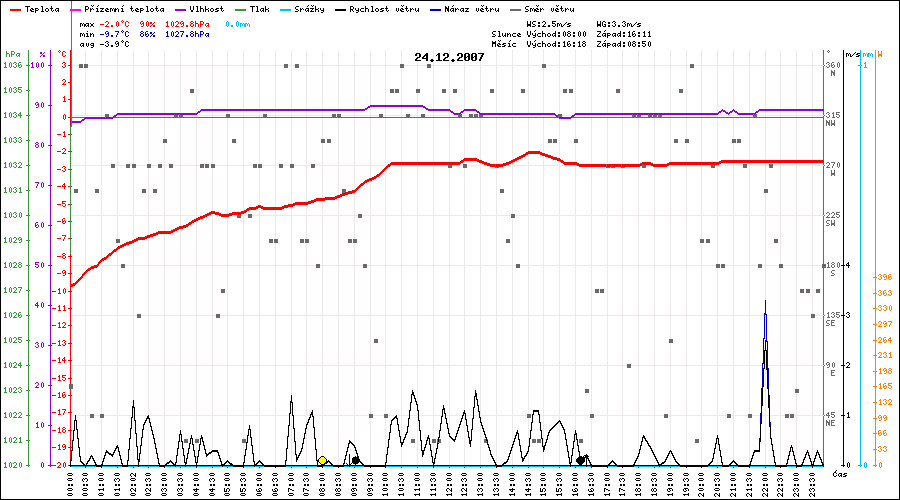The image size is (900, 500).
Task: Click the 315 NW wind direction label
Action: tap(833, 119)
